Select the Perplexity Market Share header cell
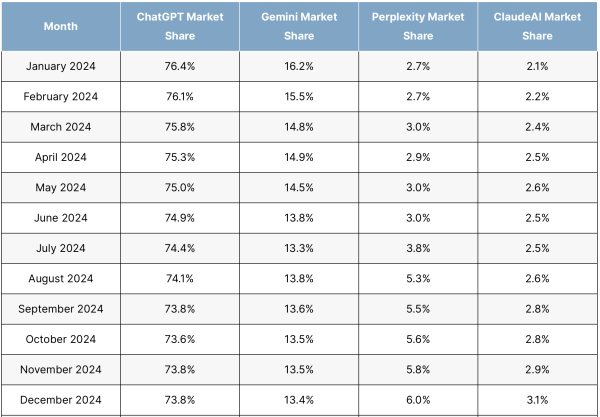The image size is (600, 417). (x=418, y=26)
